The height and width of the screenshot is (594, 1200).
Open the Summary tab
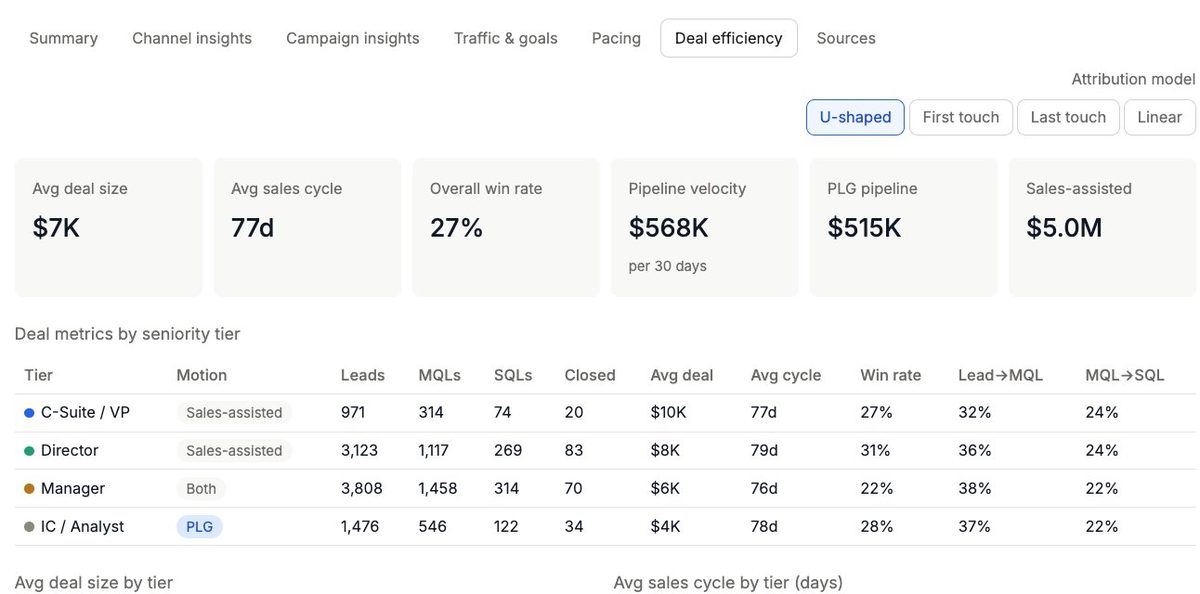pos(63,38)
